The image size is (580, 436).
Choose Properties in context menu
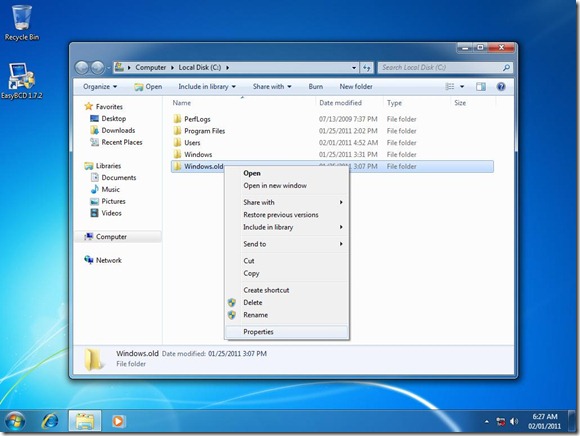click(287, 332)
